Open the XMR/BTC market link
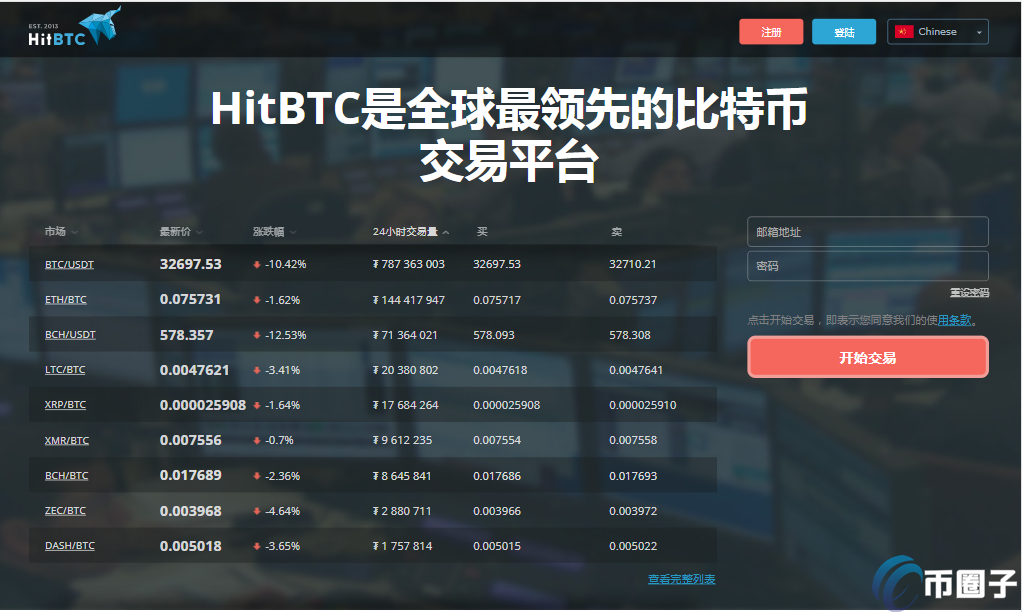The height and width of the screenshot is (612, 1022). (x=66, y=441)
